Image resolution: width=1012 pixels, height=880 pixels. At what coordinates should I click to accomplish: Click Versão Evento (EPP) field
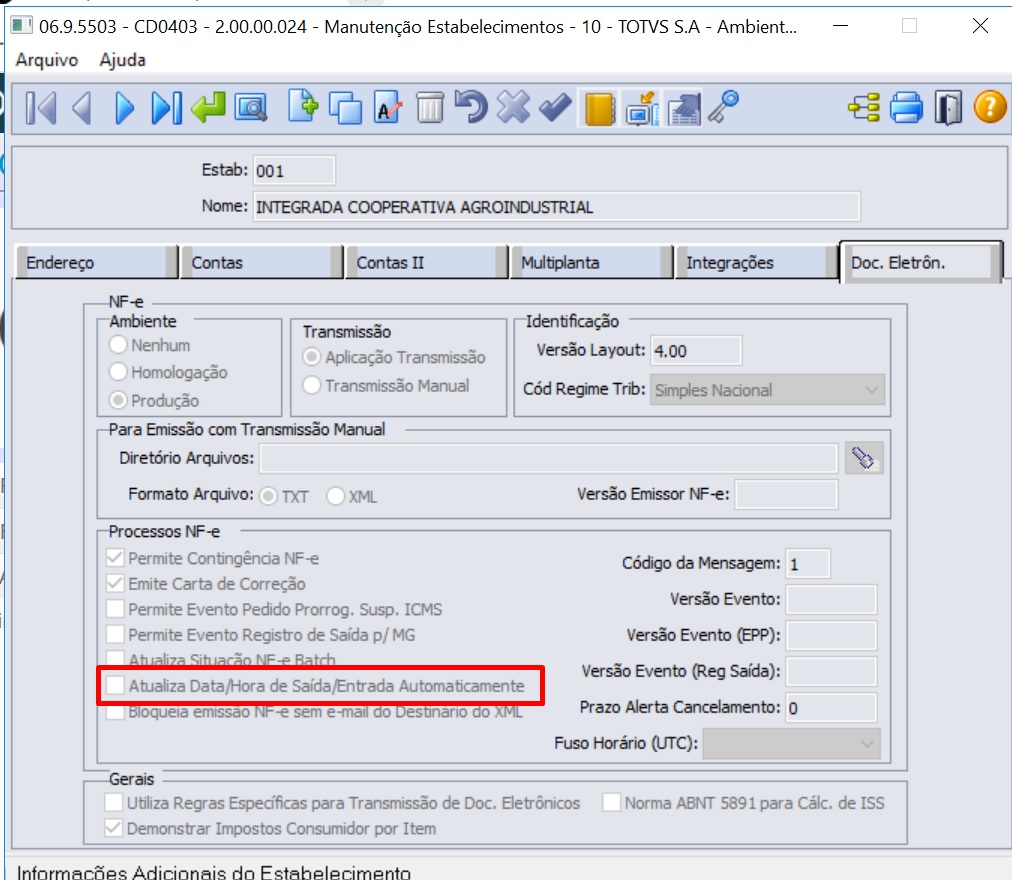pos(831,636)
